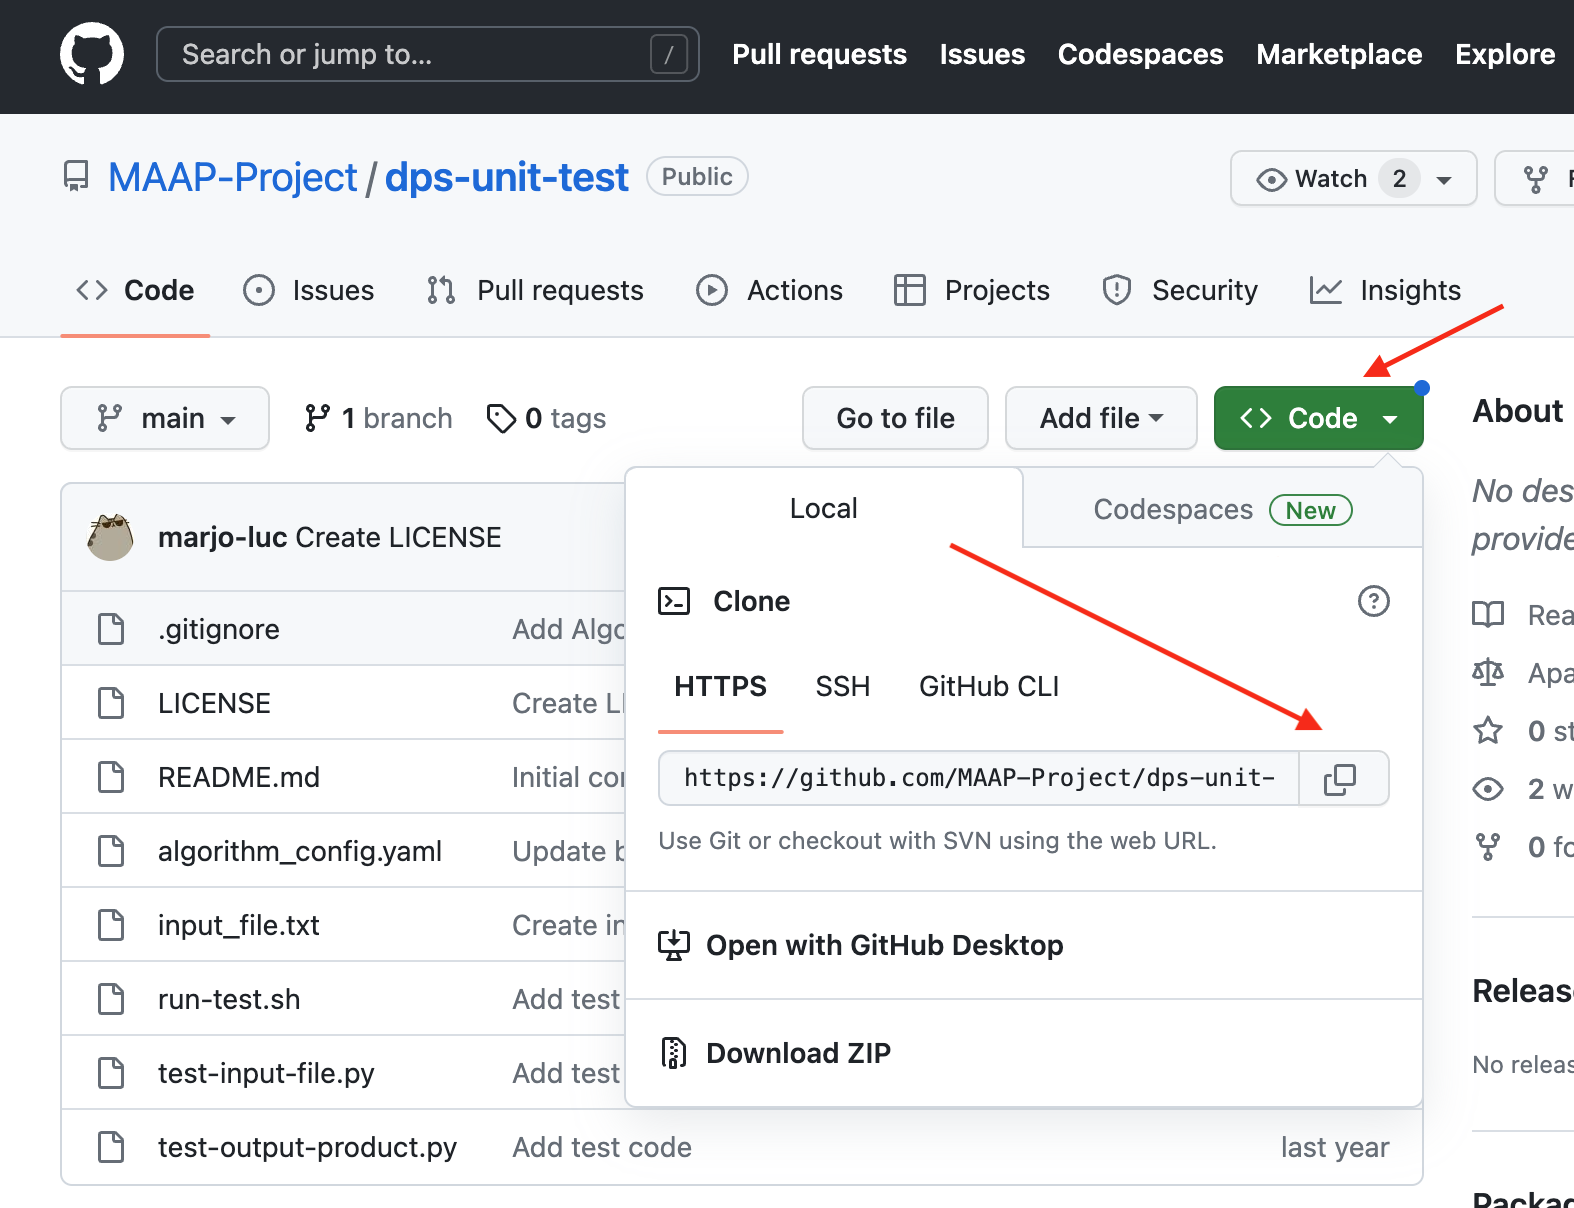Click the watchers eye icon in About
The width and height of the screenshot is (1574, 1208).
click(1488, 789)
